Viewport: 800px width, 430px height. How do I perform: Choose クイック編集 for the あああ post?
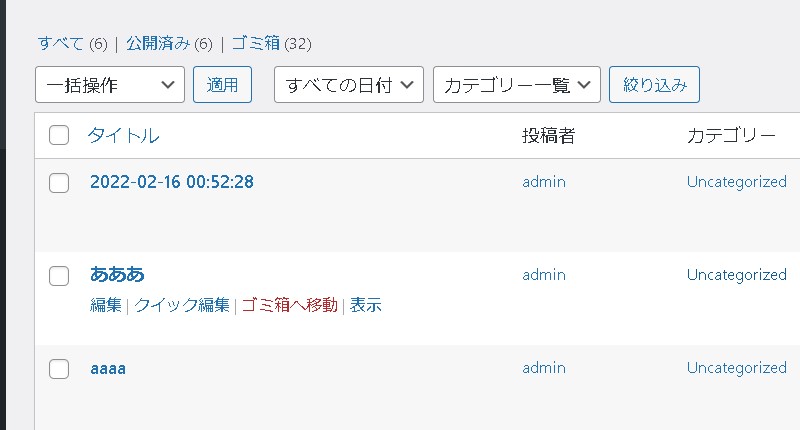[x=182, y=305]
